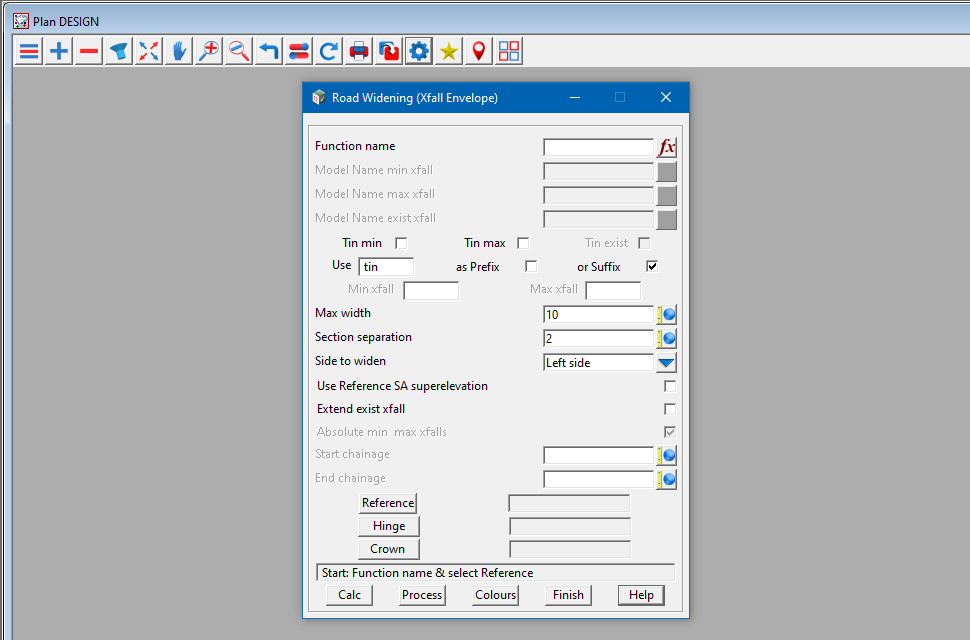Image resolution: width=970 pixels, height=640 pixels.
Task: Expand the Side to widen dropdown
Action: pos(666,363)
